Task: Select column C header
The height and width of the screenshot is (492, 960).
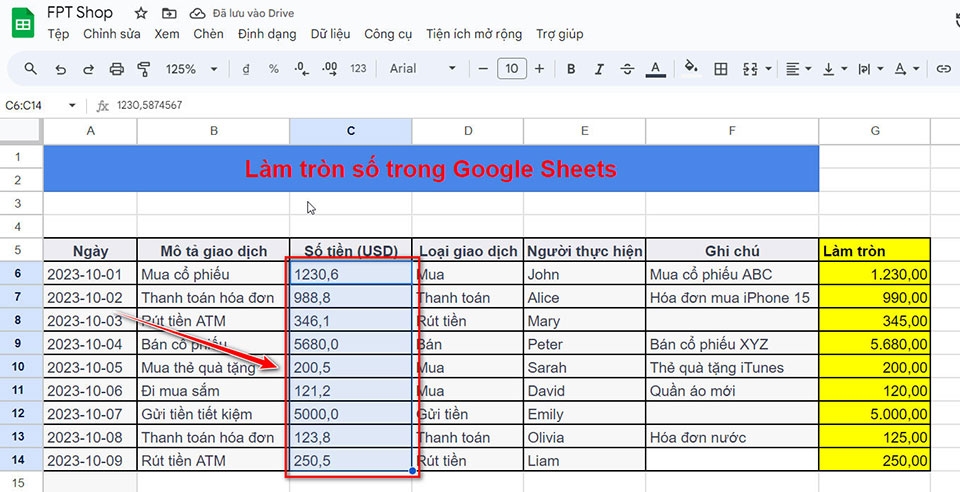Action: (x=351, y=131)
